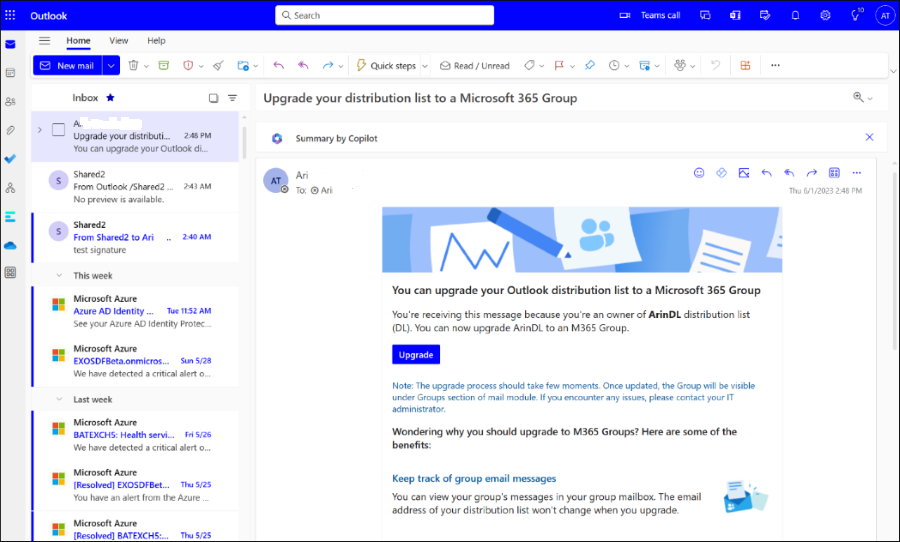Open the AT account avatar
The width and height of the screenshot is (900, 542).
click(885, 16)
